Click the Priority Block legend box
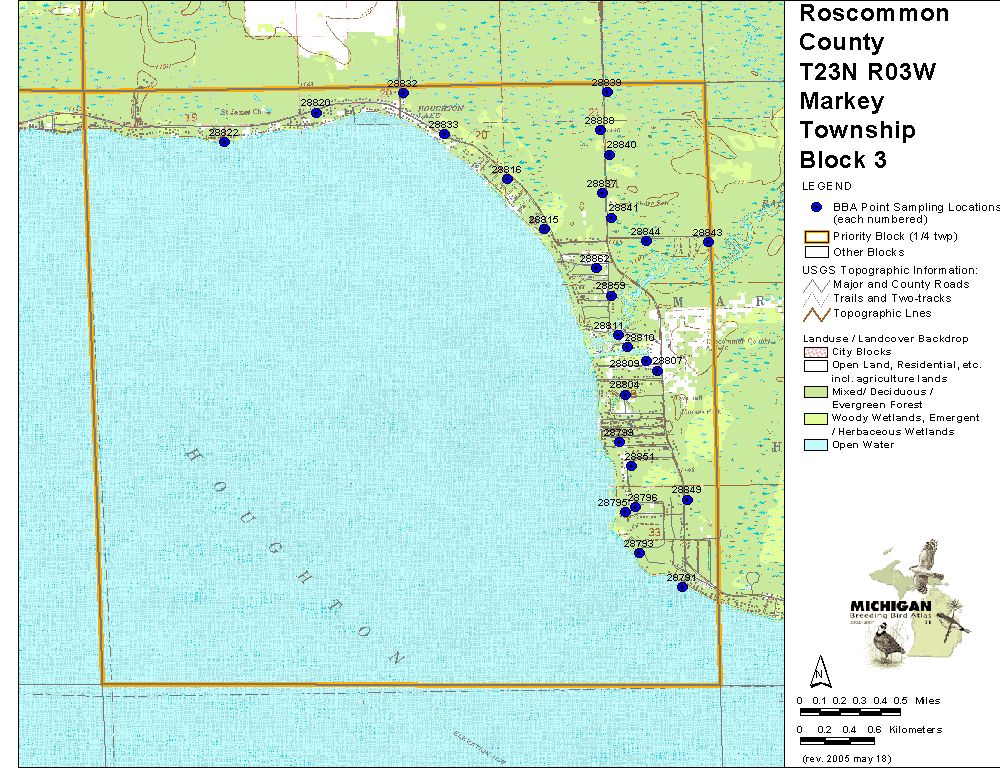 [x=817, y=237]
